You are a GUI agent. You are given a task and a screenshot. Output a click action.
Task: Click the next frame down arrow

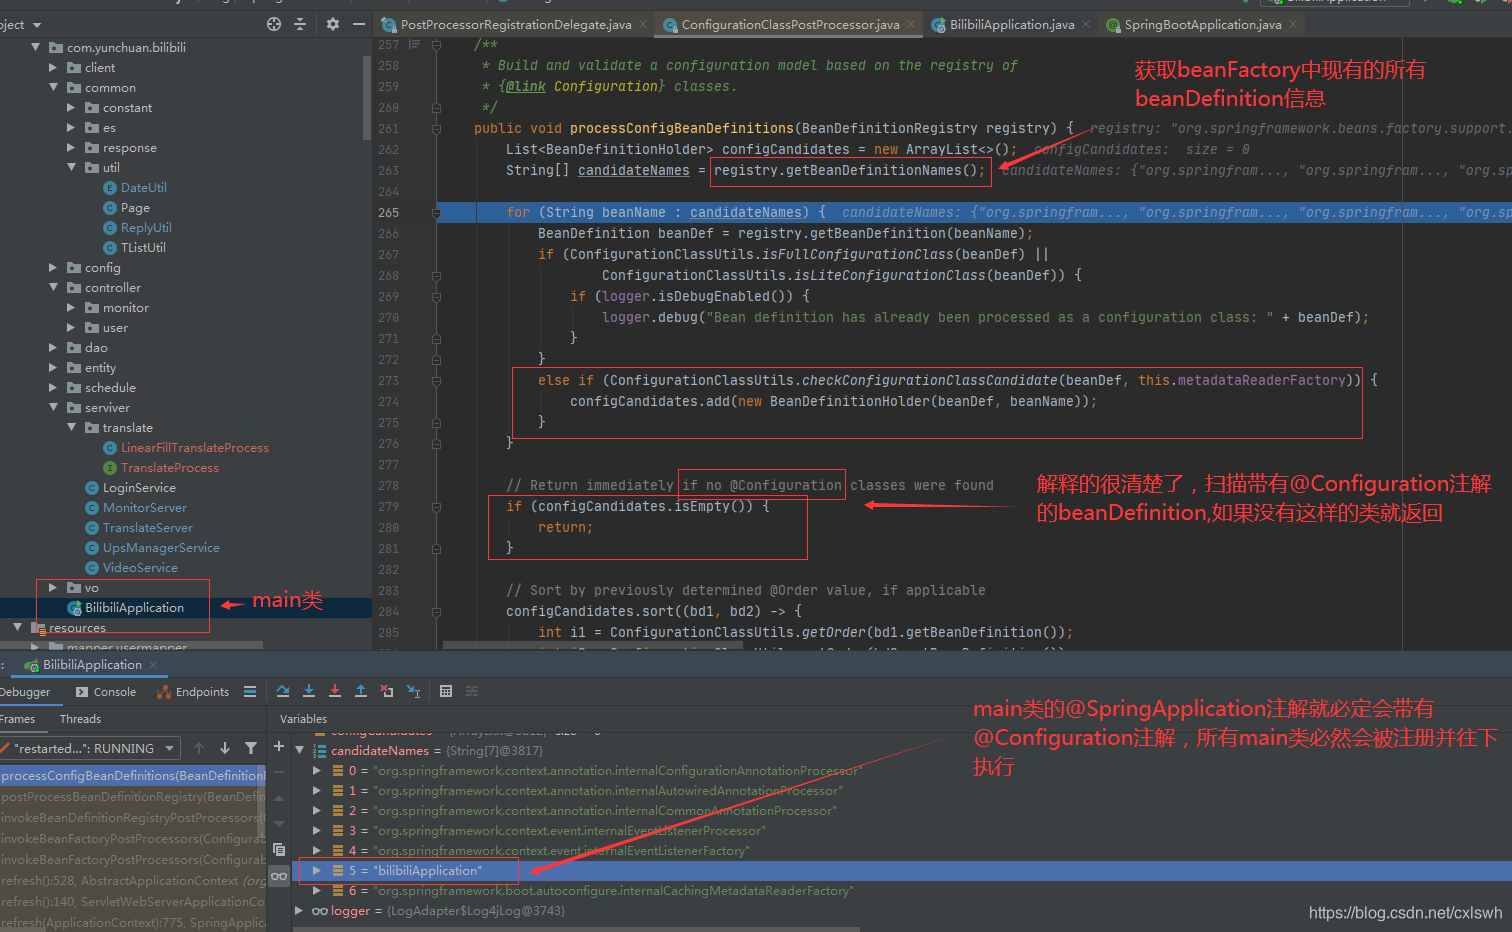pyautogui.click(x=225, y=748)
